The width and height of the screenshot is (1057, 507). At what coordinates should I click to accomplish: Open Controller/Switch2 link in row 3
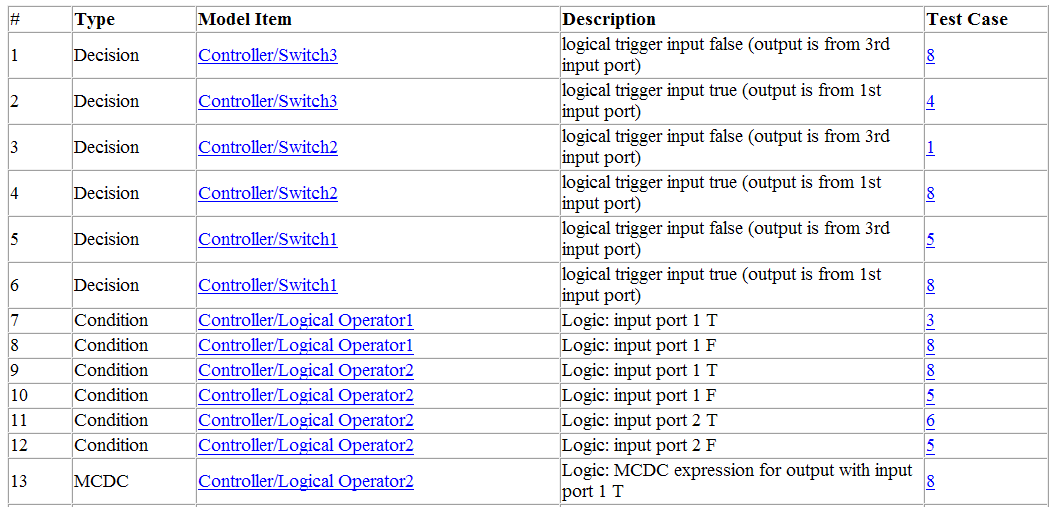[x=267, y=147]
